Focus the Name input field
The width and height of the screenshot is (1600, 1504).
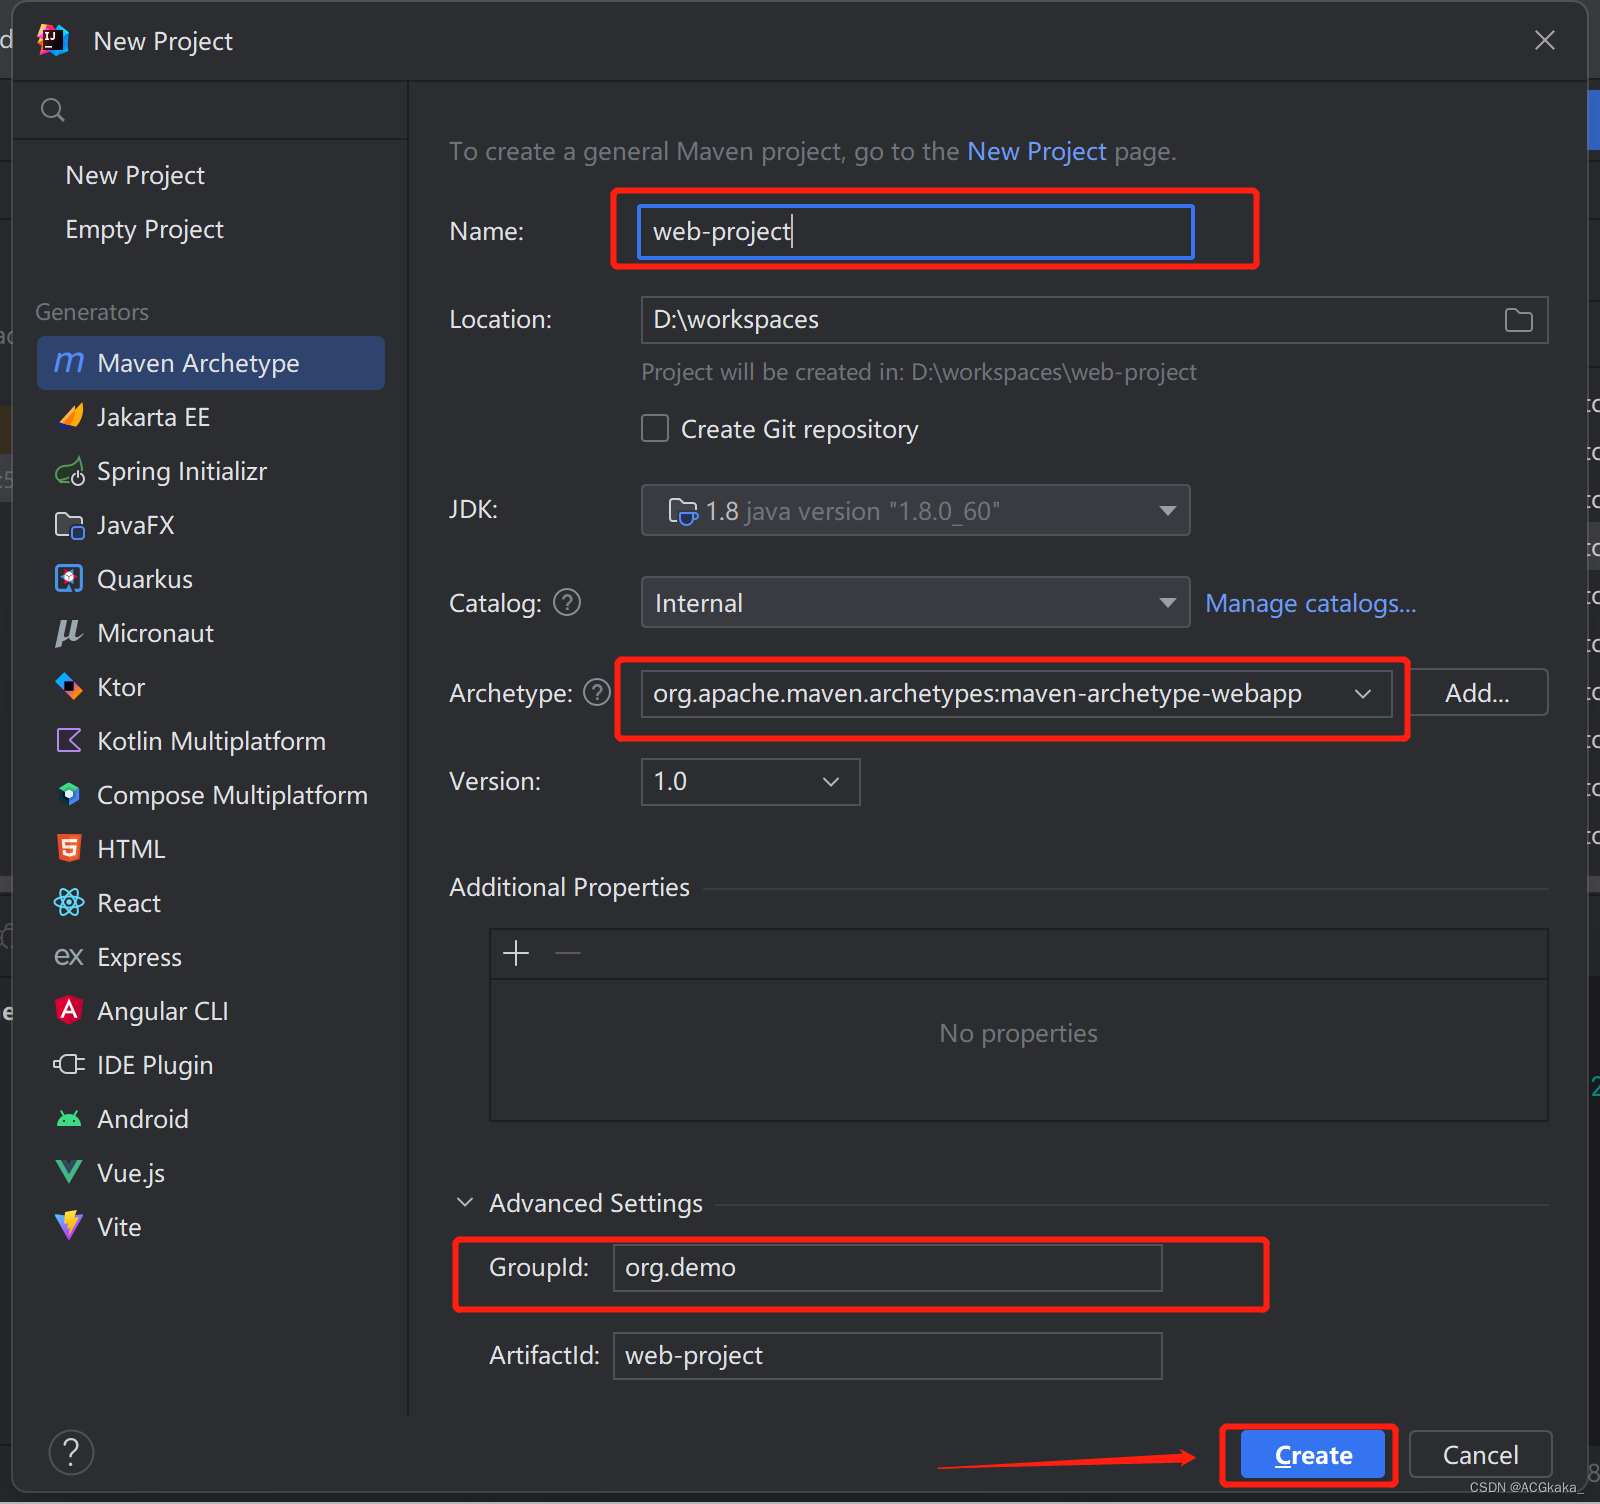pyautogui.click(x=916, y=232)
